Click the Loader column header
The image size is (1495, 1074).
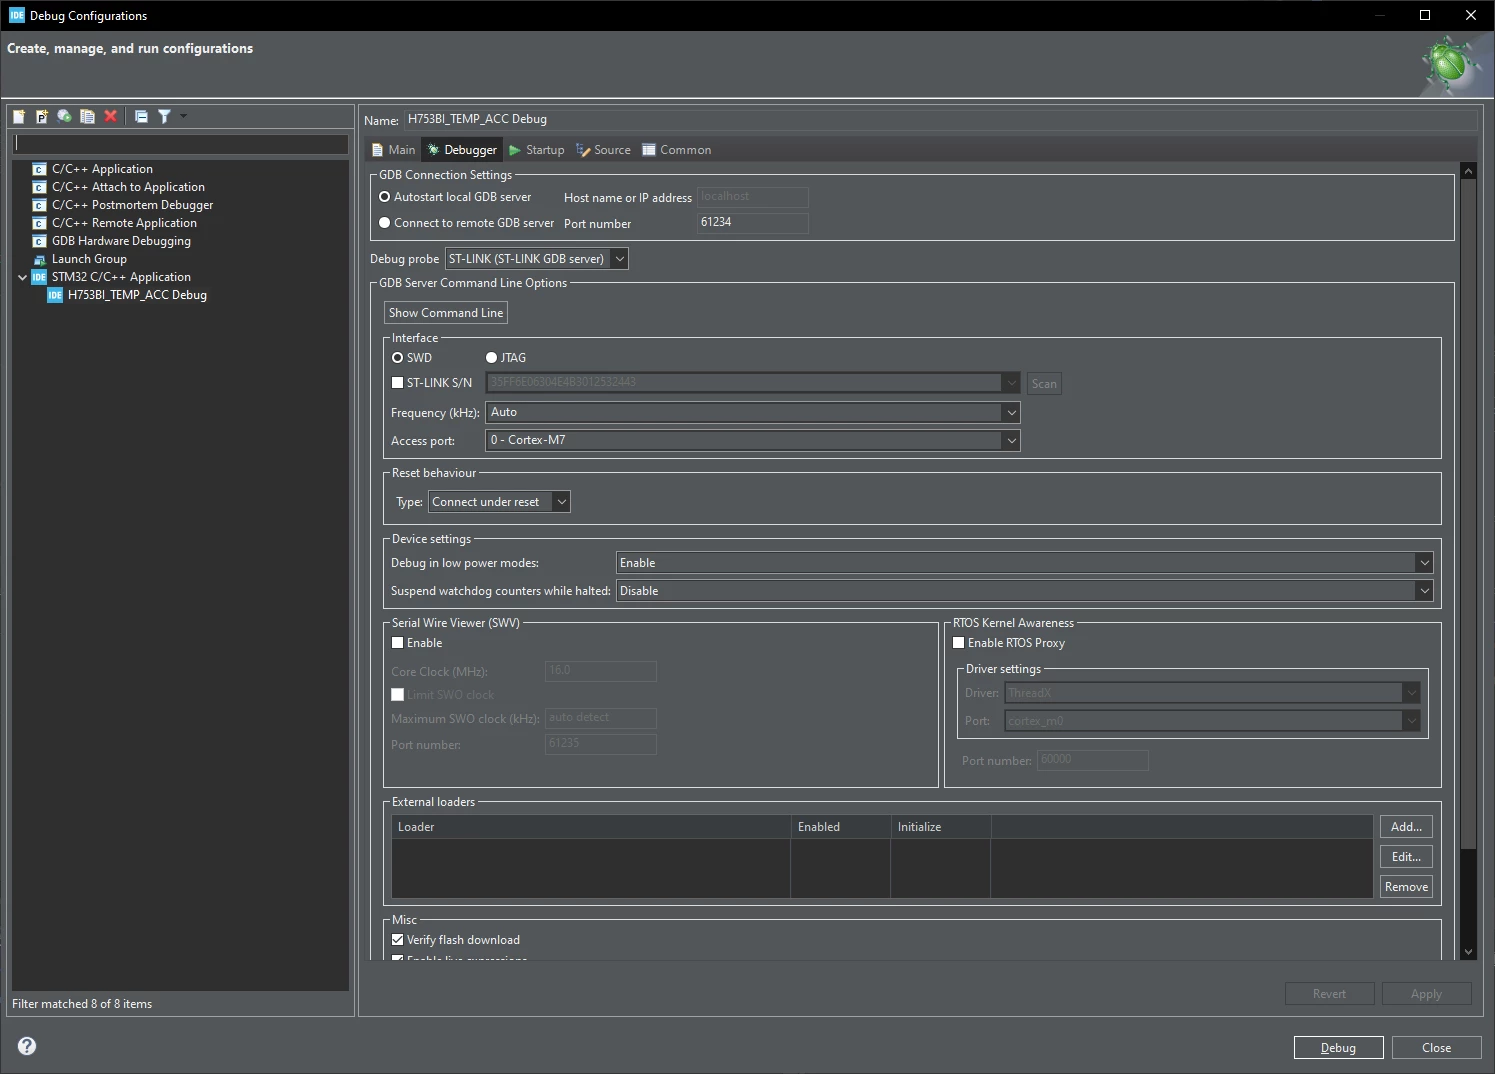591,827
